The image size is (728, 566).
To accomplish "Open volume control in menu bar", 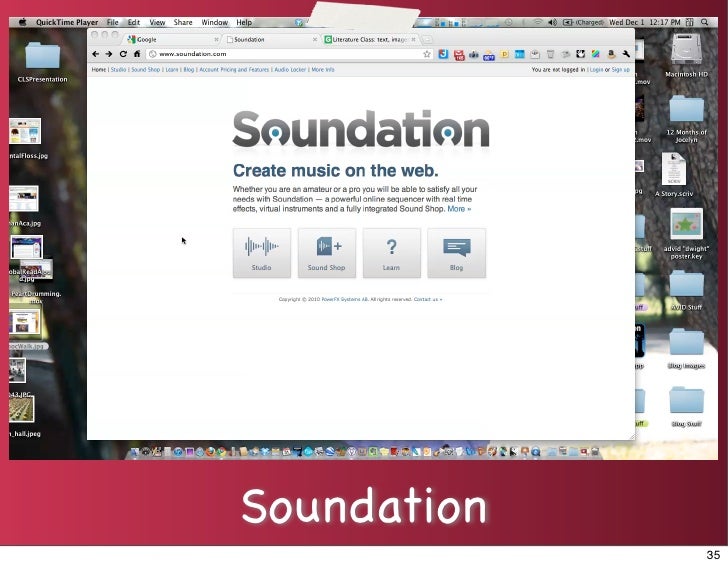I will [552, 22].
